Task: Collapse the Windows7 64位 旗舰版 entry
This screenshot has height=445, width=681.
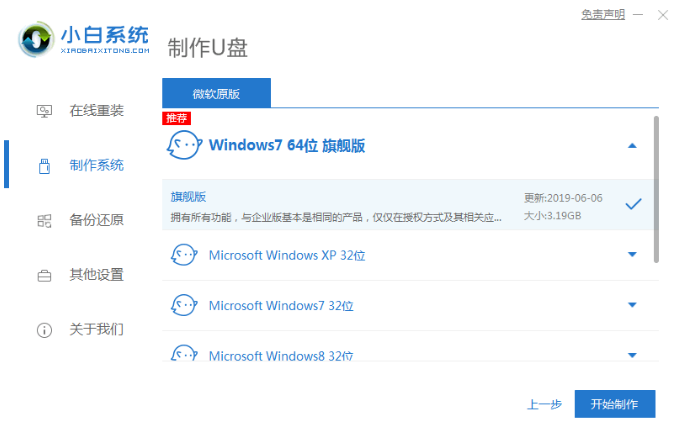Action: [x=632, y=146]
